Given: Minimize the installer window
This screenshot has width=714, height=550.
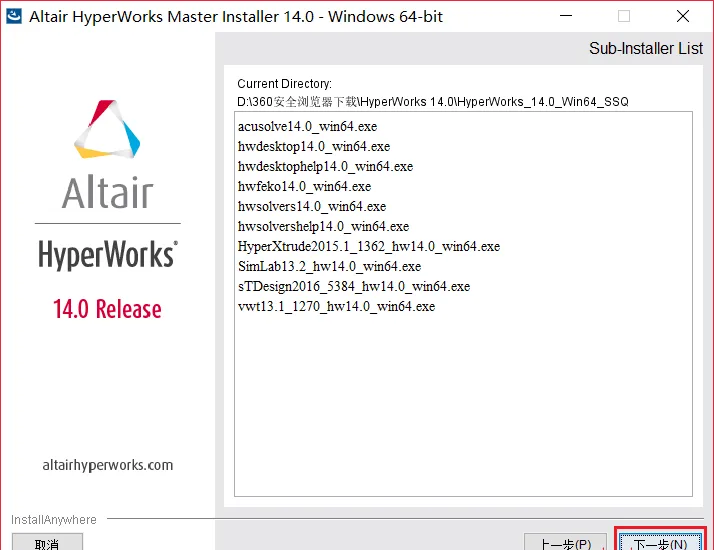Looking at the screenshot, I should 566,16.
